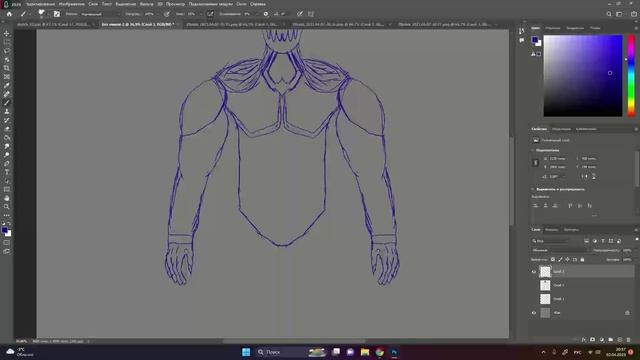Select the Eraser tool
640x360 pixels.
pos(7,129)
